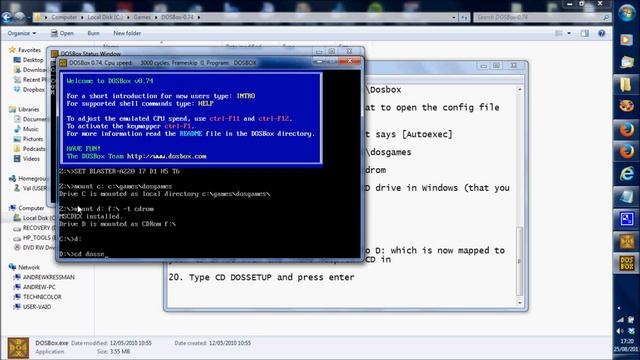Refresh the Explorer address bar

(464, 17)
